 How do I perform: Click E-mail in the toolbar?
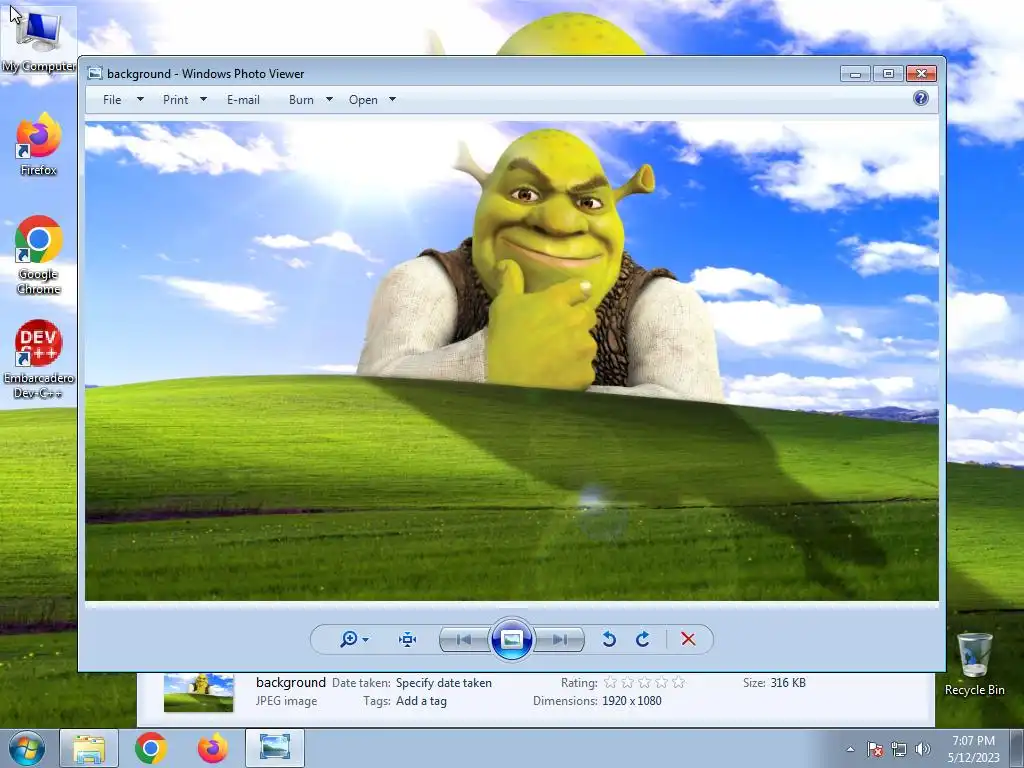(244, 100)
